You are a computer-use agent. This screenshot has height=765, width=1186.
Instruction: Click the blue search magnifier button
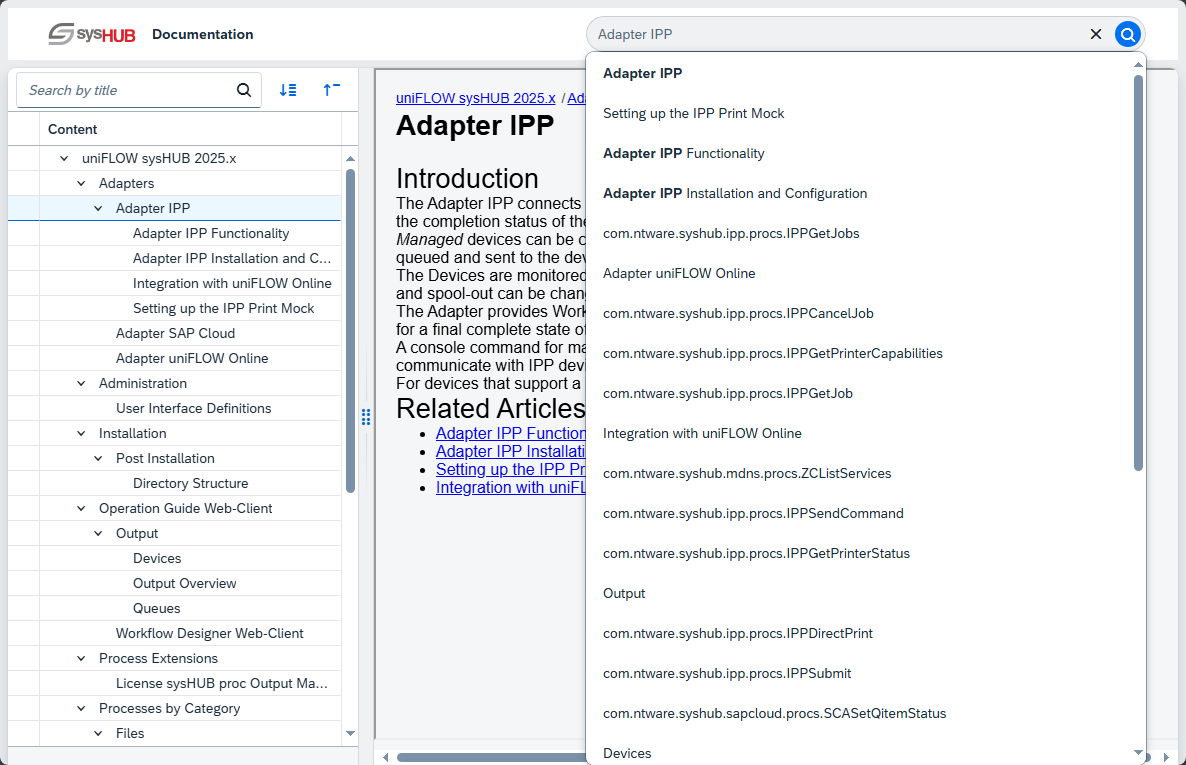coord(1127,34)
